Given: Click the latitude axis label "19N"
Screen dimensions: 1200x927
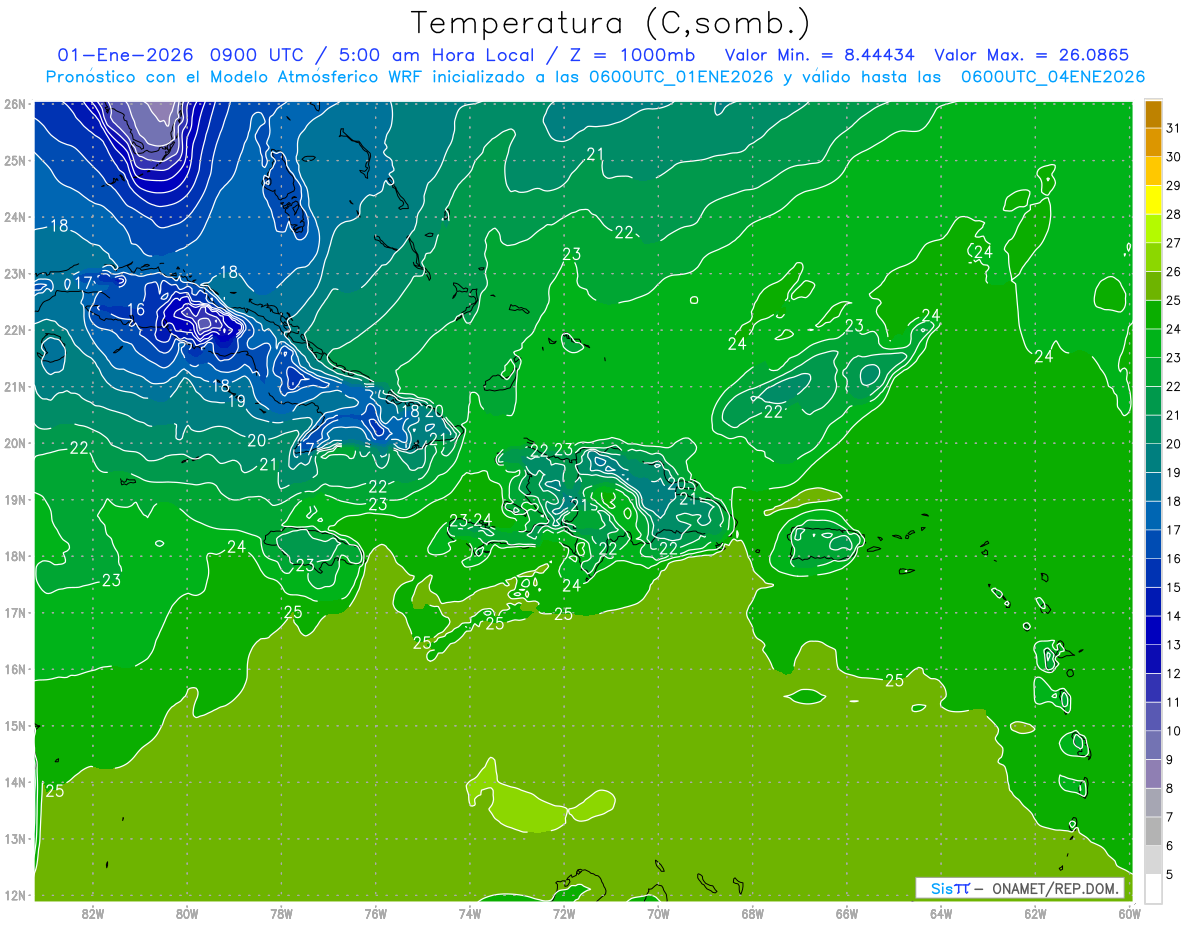Looking at the screenshot, I should (x=14, y=500).
